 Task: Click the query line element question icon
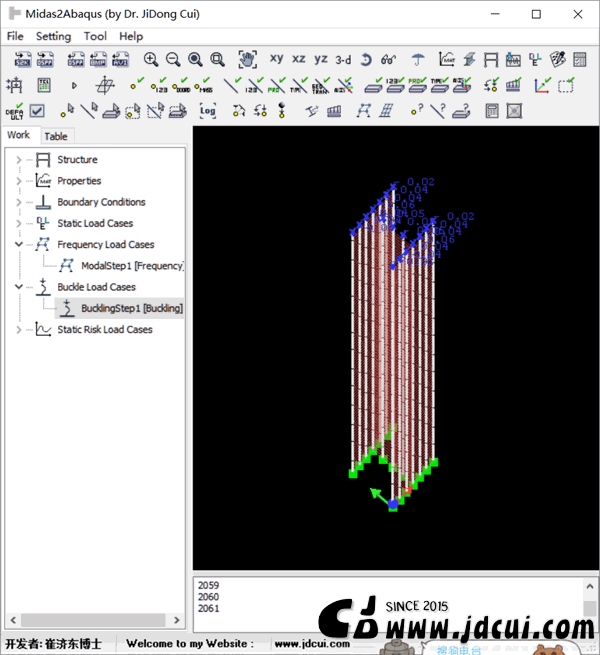(438, 111)
